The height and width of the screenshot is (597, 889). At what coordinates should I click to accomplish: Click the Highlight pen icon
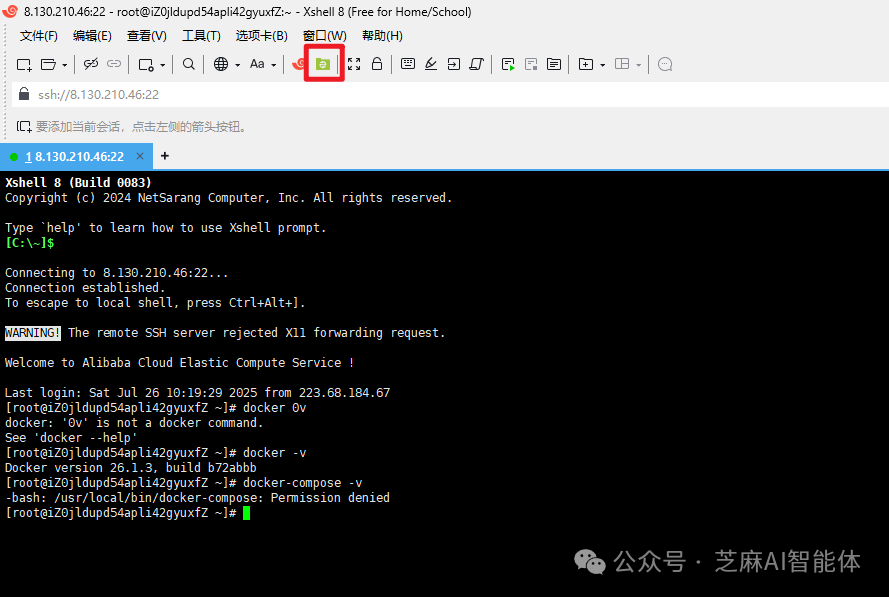click(x=431, y=64)
